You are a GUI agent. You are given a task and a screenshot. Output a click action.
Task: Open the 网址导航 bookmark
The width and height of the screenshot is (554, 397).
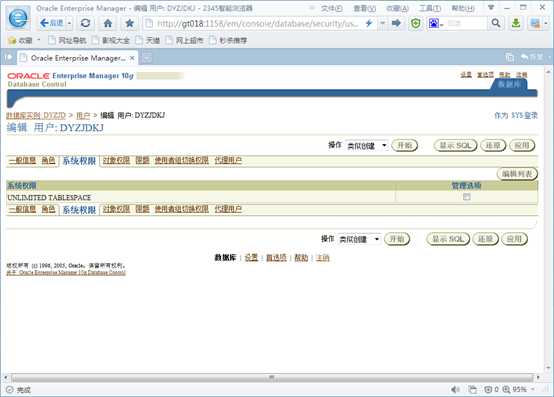pos(67,41)
